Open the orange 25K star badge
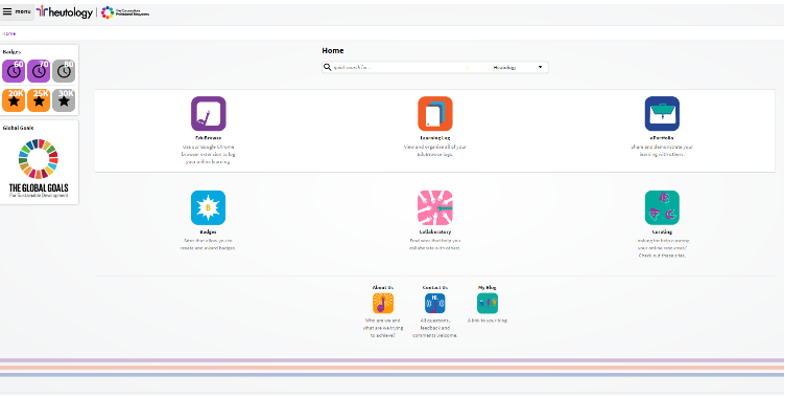Viewport: 785px width, 398px height. [x=39, y=100]
